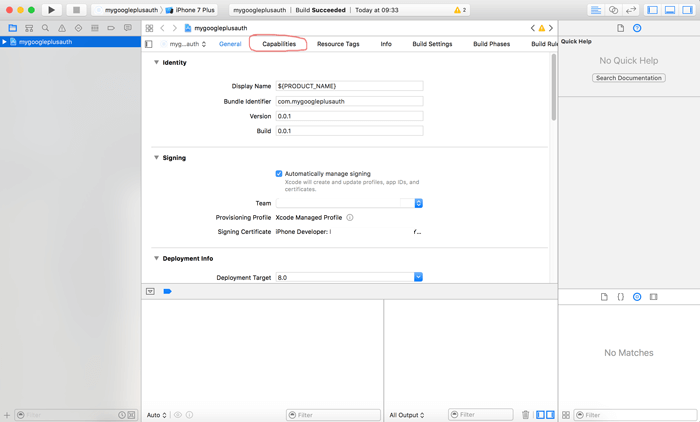This screenshot has height=422, width=700.
Task: Clear the console with trash icon
Action: [525, 415]
